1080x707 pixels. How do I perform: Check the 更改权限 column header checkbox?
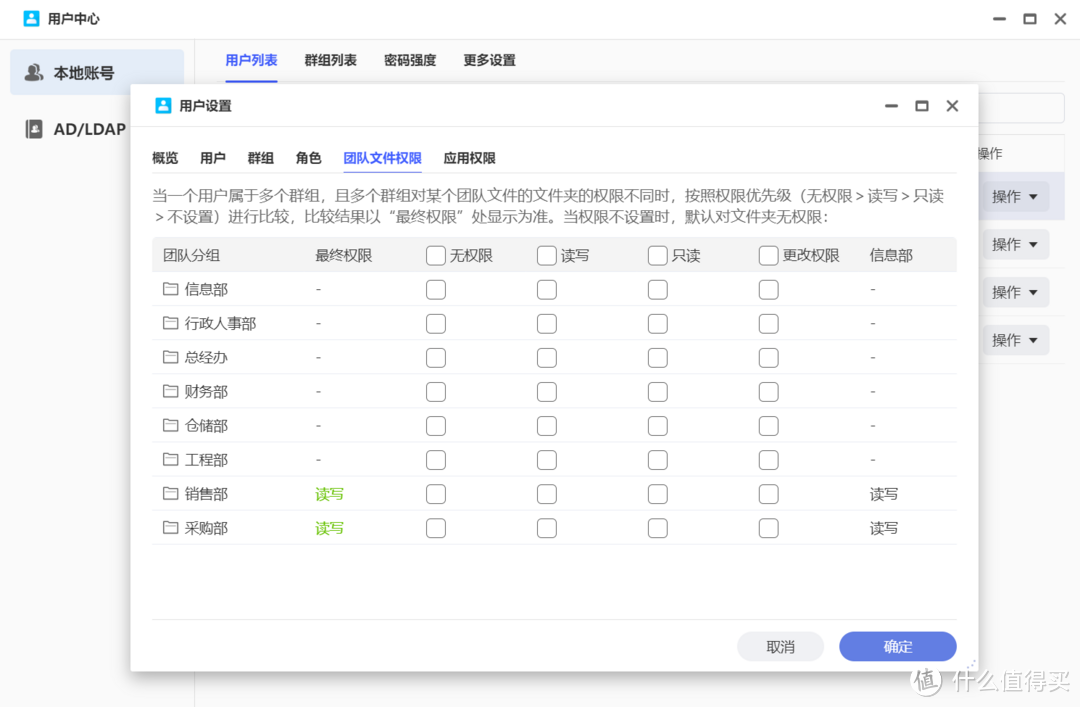pos(768,254)
